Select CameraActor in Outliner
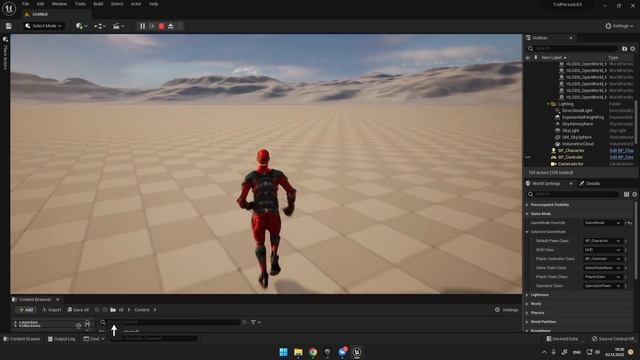 pyautogui.click(x=571, y=164)
